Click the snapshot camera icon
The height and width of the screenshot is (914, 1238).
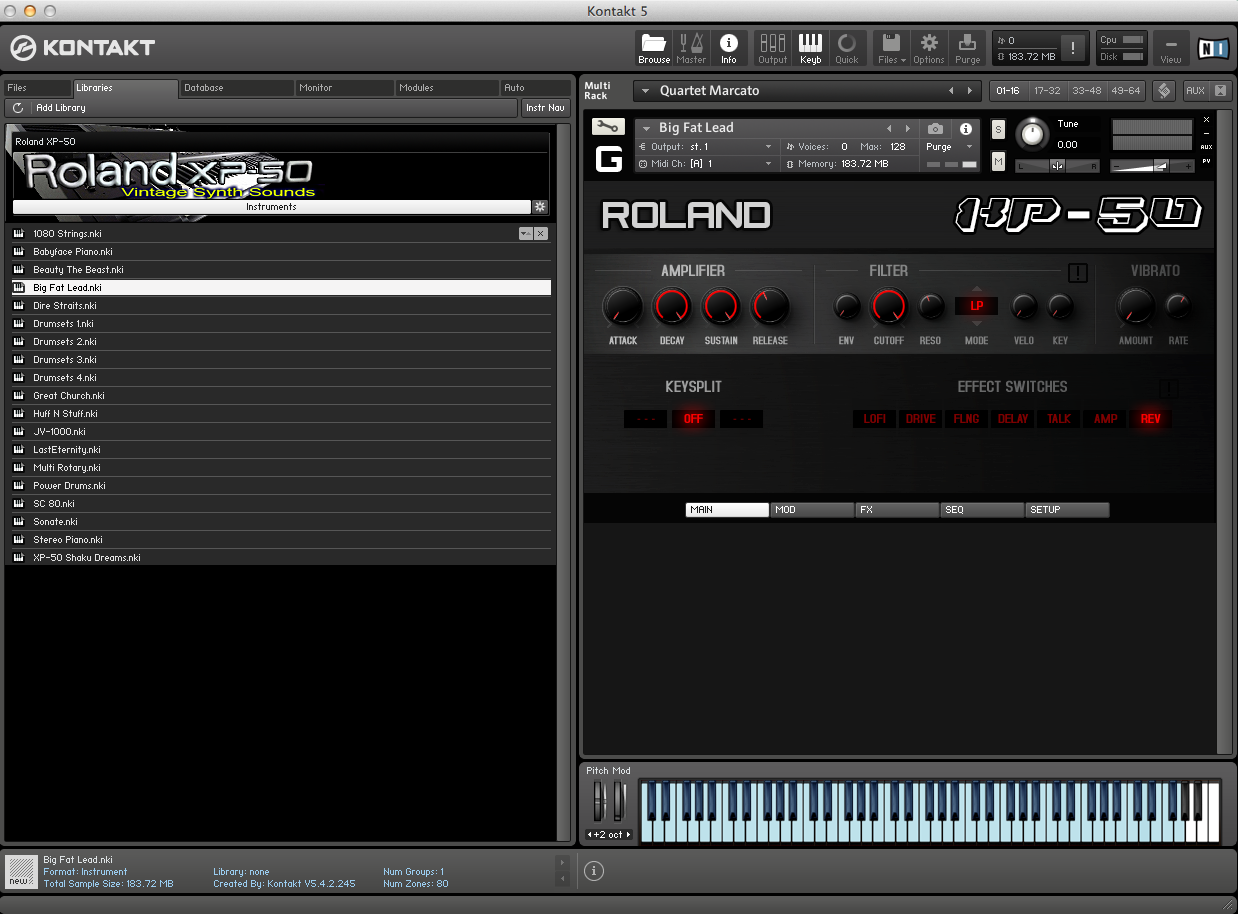click(935, 129)
